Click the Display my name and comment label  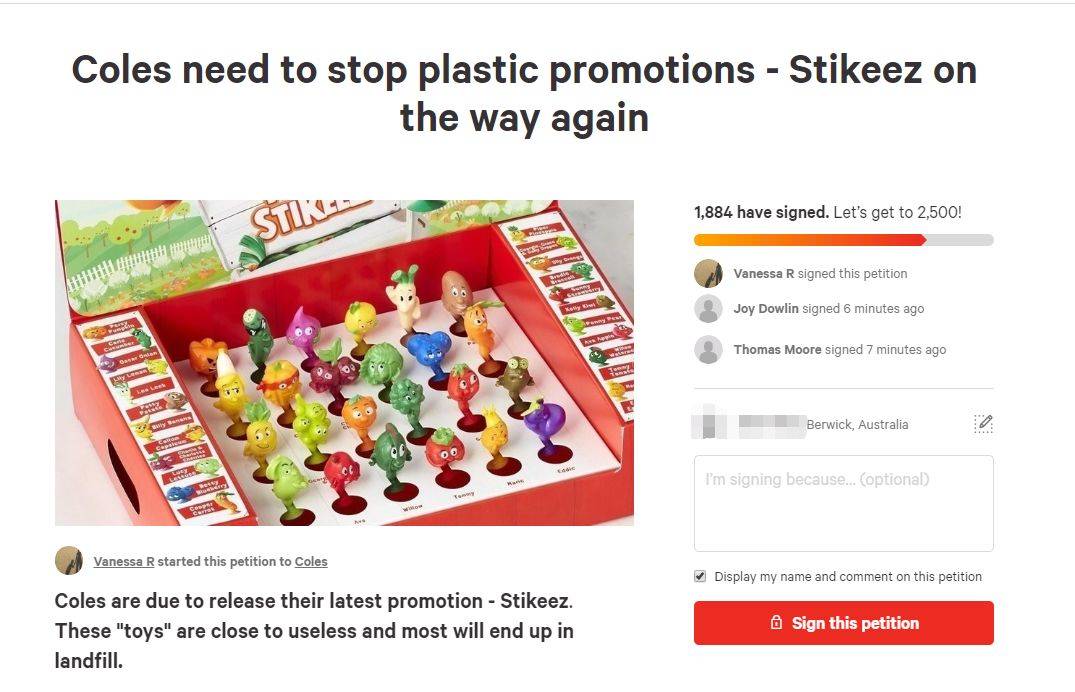(848, 577)
